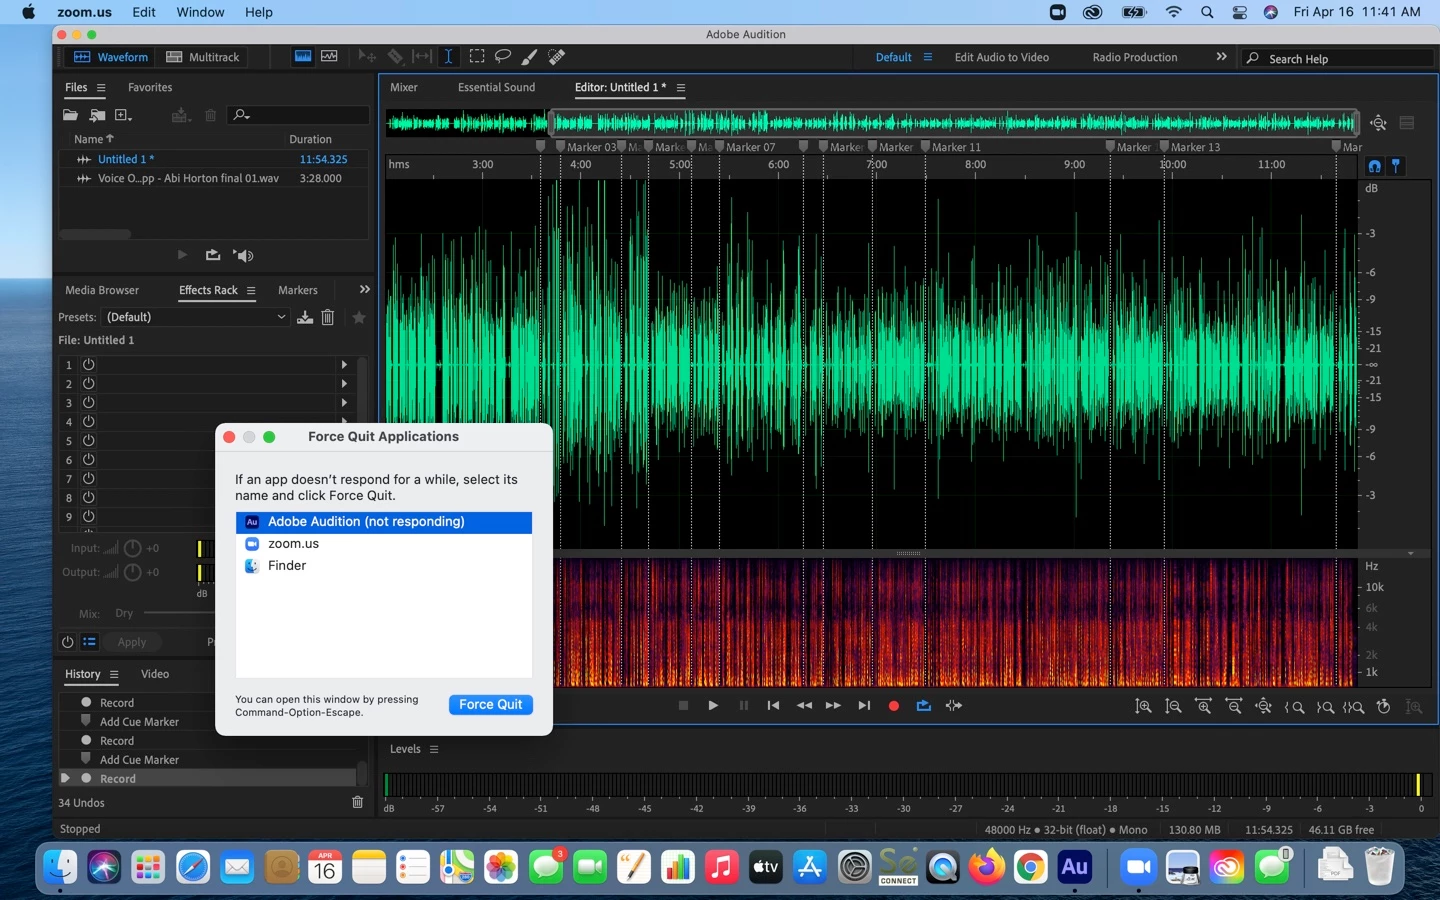Open effect menu arrow for slot 2
The height and width of the screenshot is (900, 1440).
(x=344, y=384)
